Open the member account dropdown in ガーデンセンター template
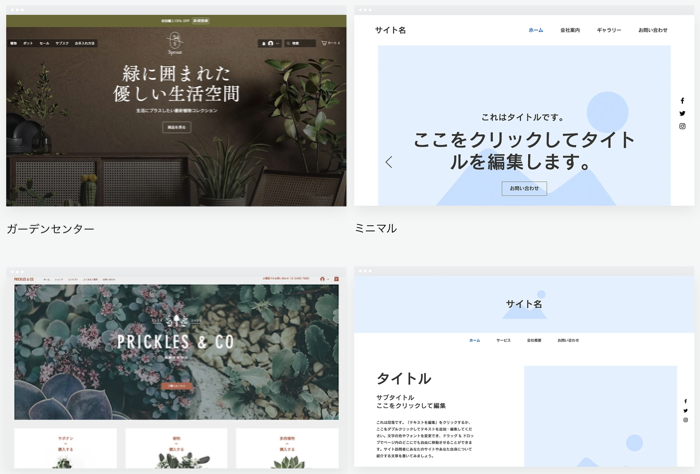 [270, 43]
